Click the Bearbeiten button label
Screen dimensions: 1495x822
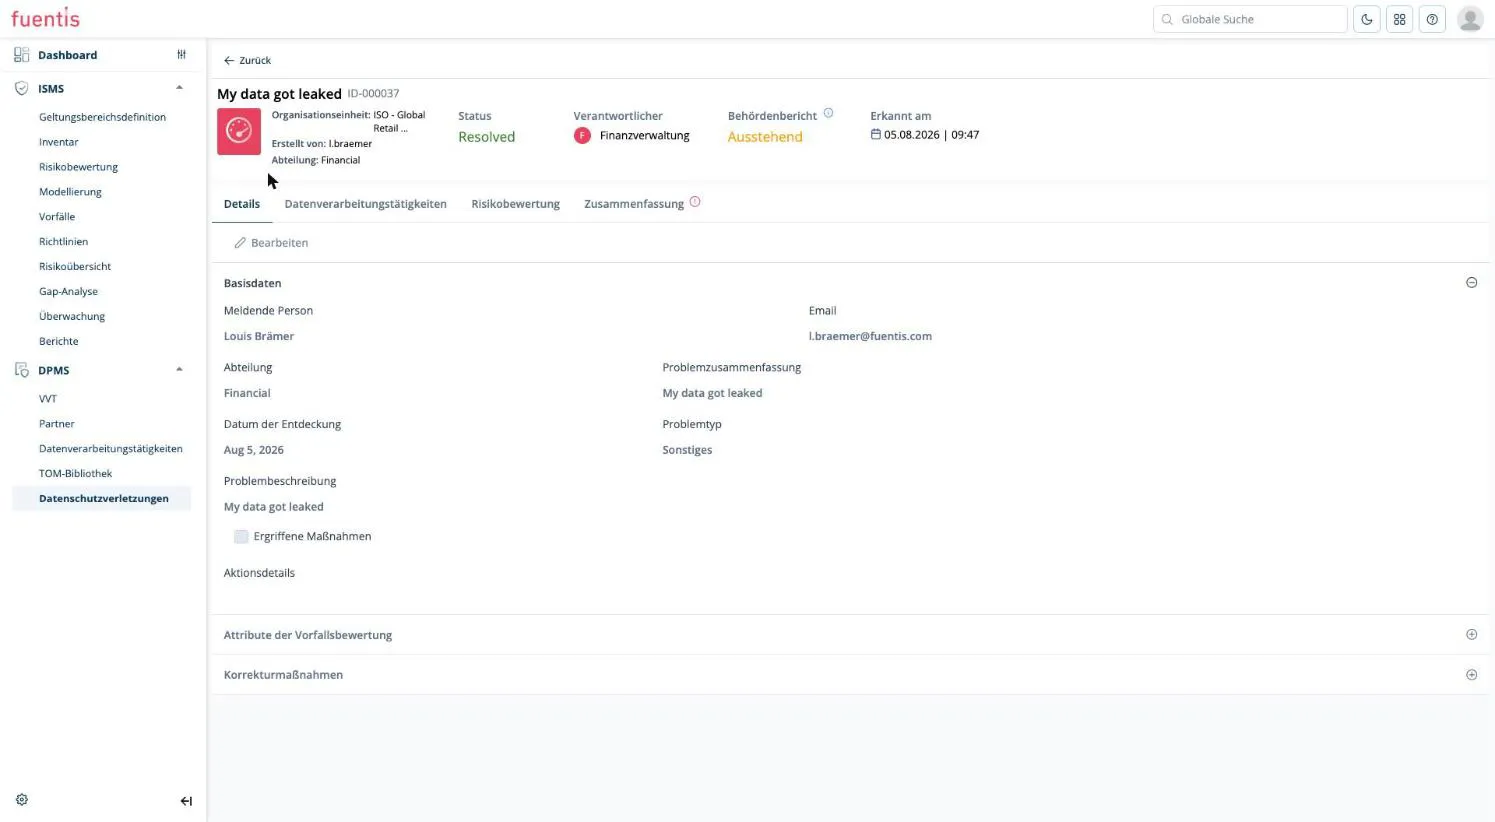[279, 243]
